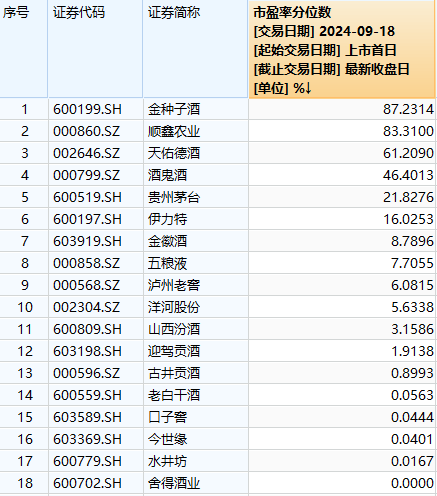Image resolution: width=437 pixels, height=496 pixels.
Task: Select the 金种子酒 stock name cell
Action: [x=174, y=109]
